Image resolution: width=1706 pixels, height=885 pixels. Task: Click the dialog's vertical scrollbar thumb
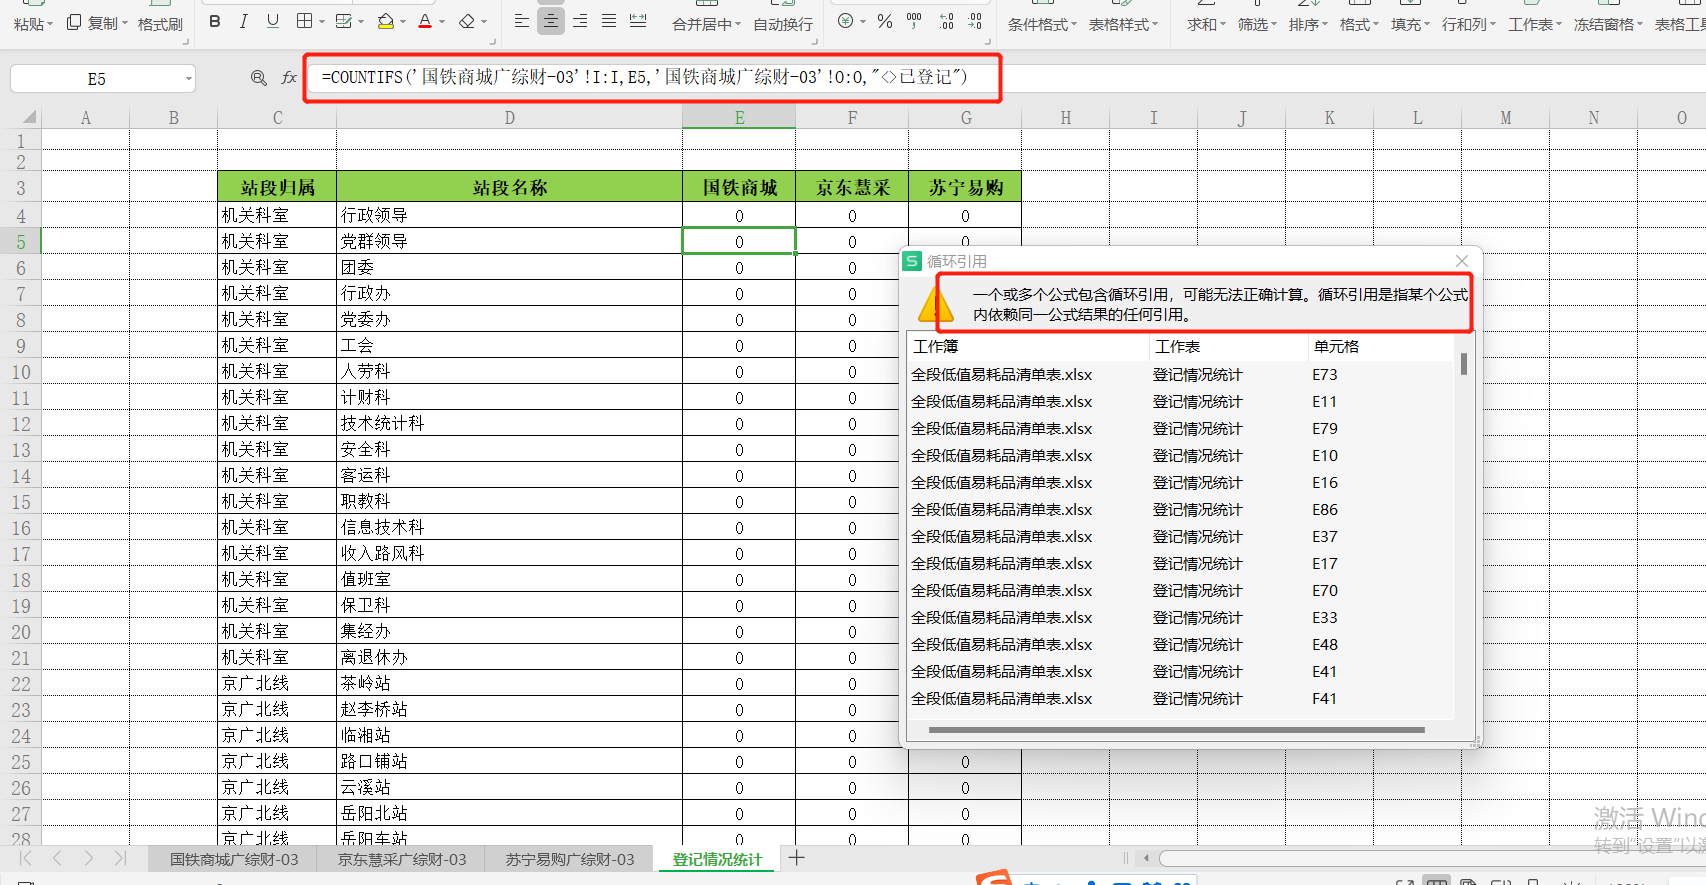tap(1464, 364)
